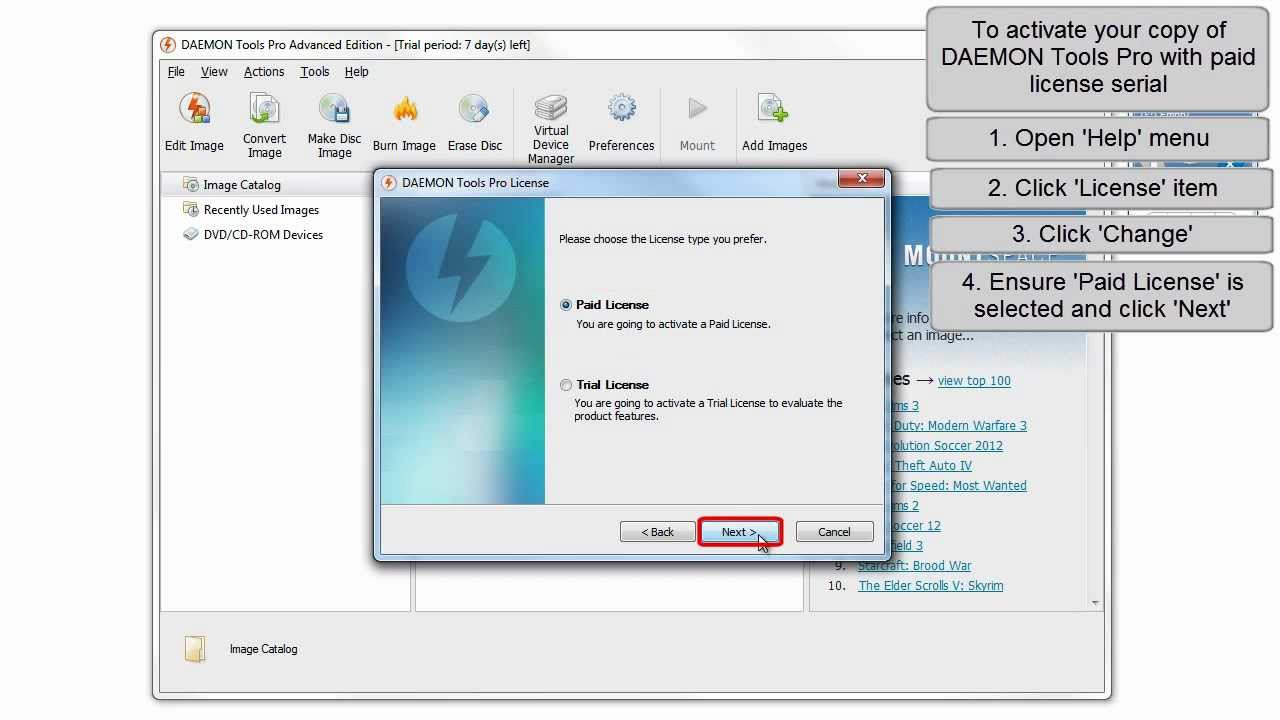Viewport: 1280px width, 720px height.
Task: Open the File menu
Action: [176, 72]
